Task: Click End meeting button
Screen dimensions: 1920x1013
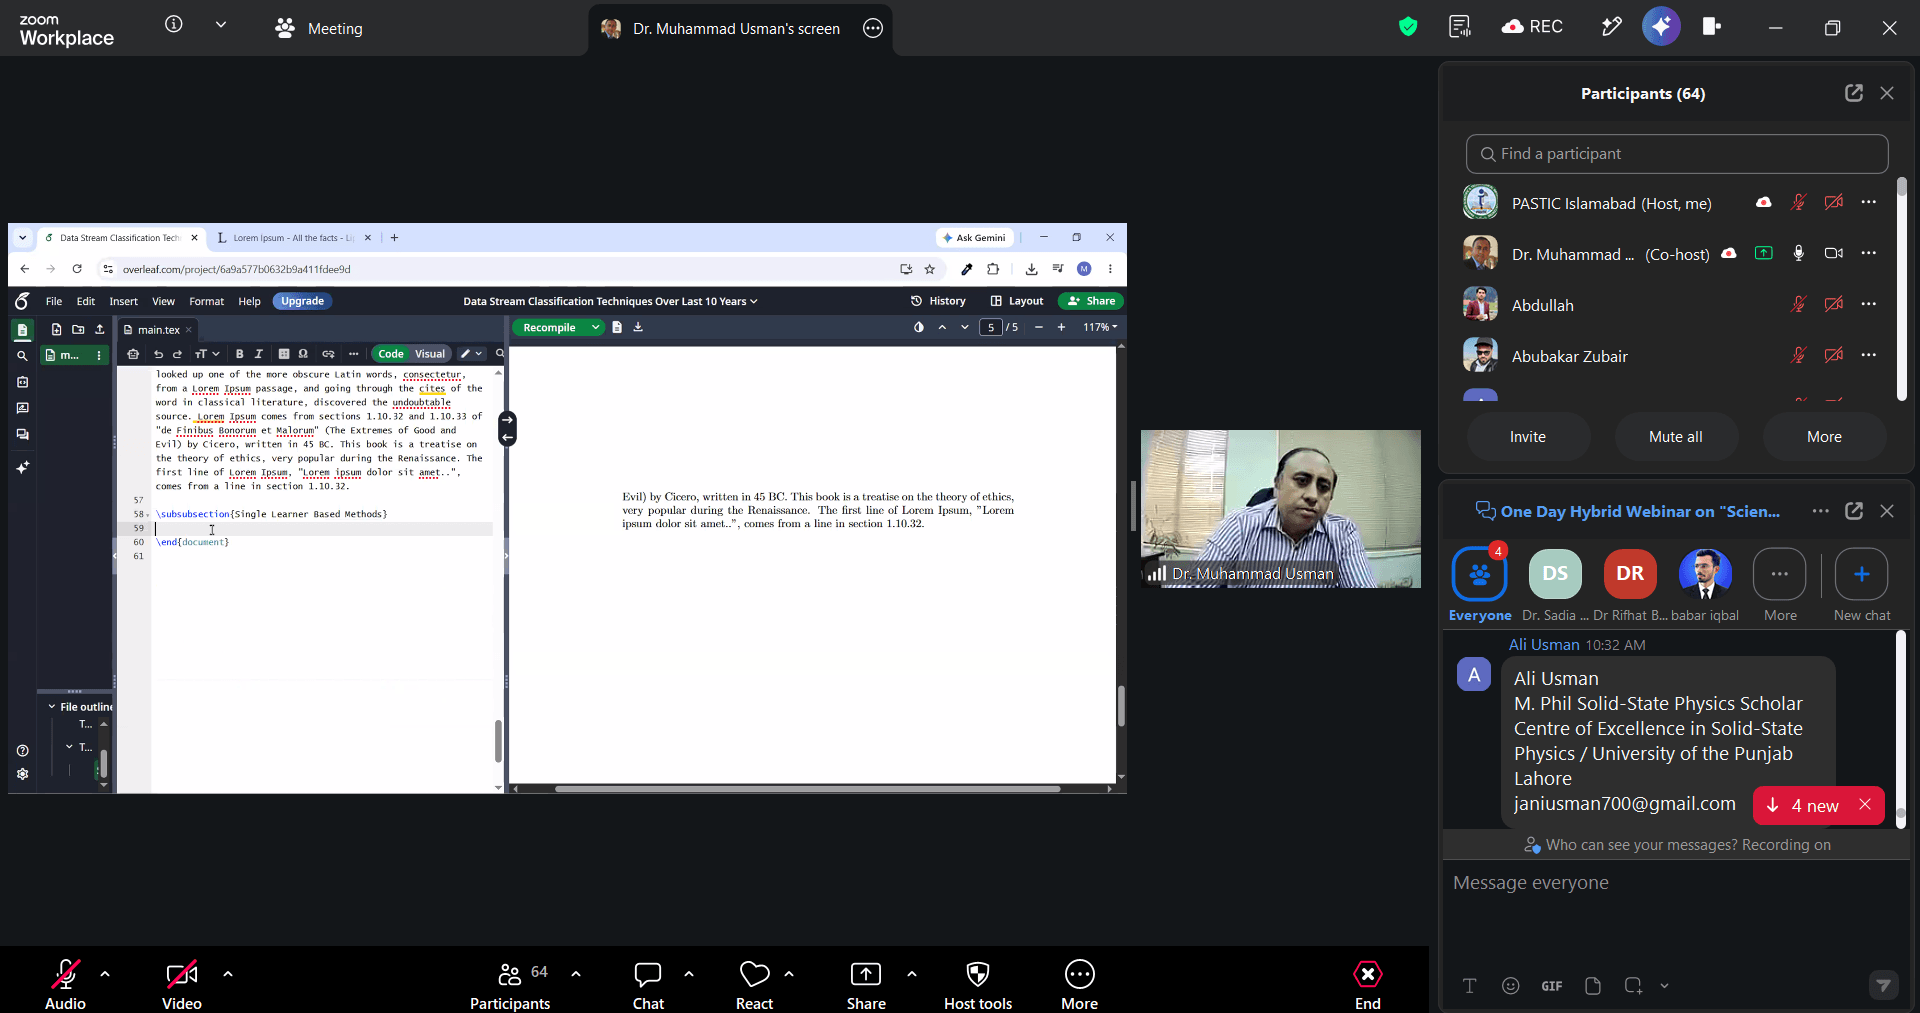Action: pyautogui.click(x=1368, y=984)
